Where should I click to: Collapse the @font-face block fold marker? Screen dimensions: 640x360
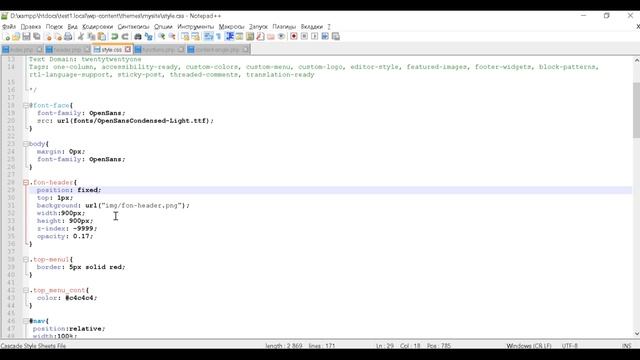(x=26, y=105)
